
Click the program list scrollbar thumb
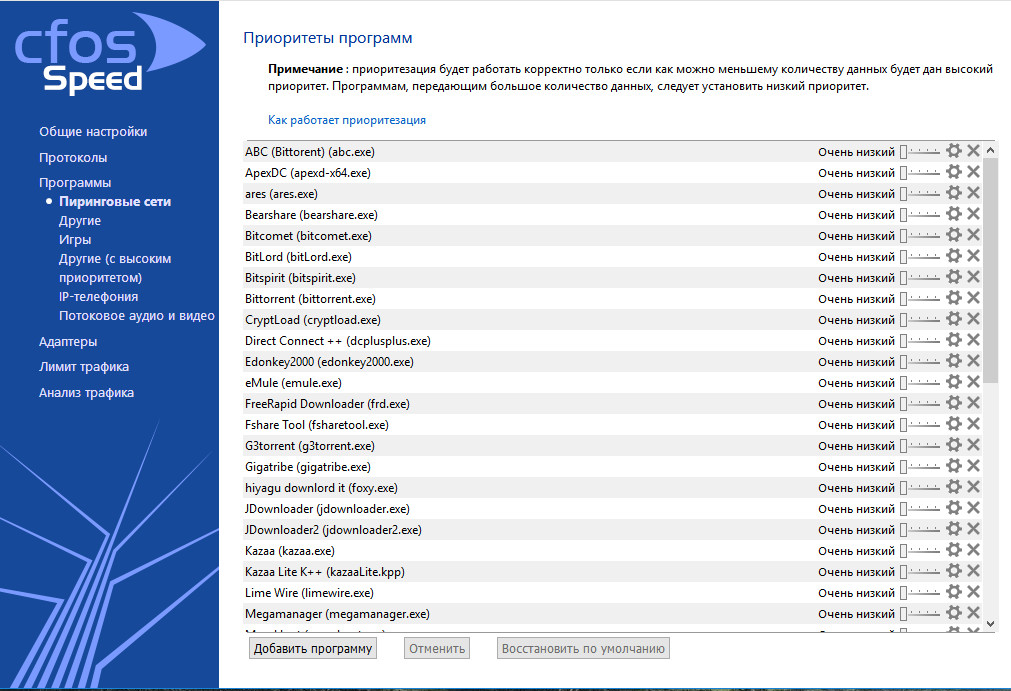point(990,271)
